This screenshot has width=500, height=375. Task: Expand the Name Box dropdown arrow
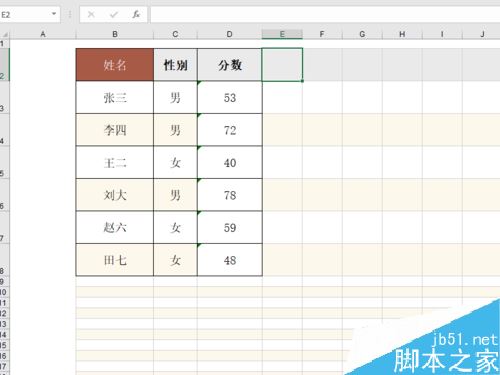tap(54, 14)
